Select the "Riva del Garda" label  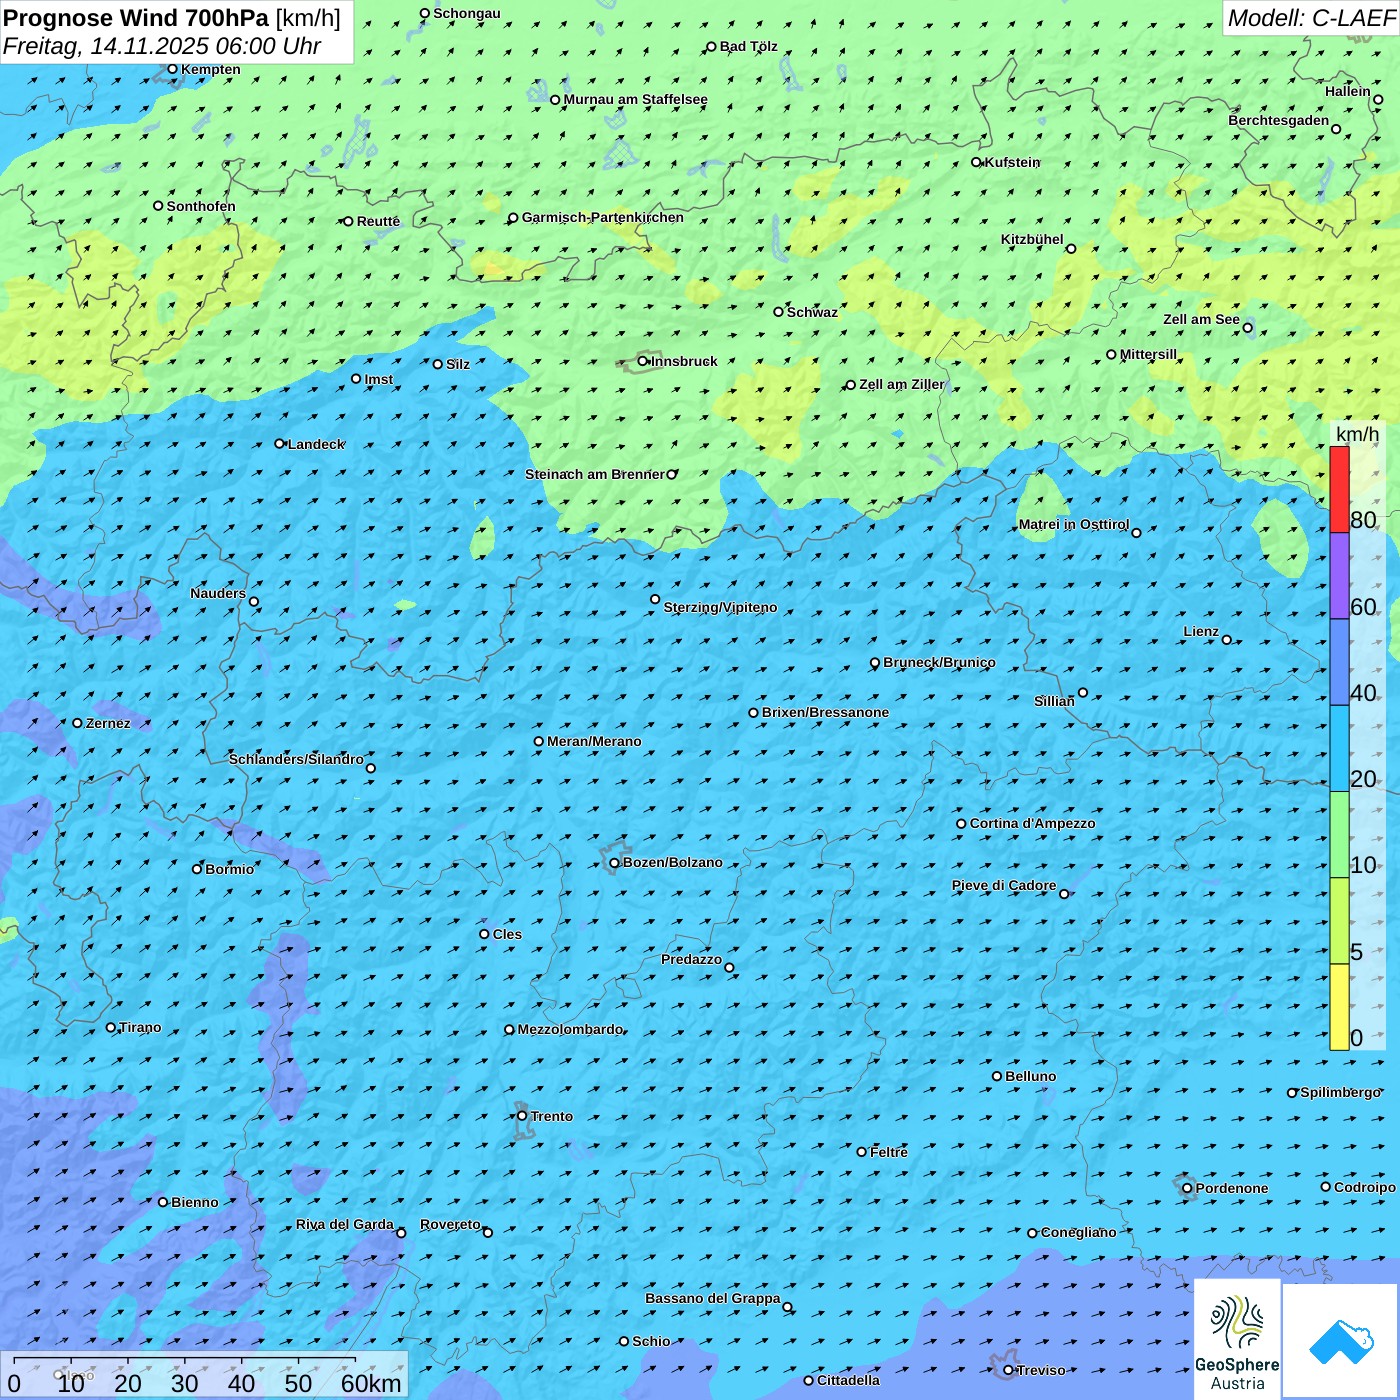[x=345, y=1224]
